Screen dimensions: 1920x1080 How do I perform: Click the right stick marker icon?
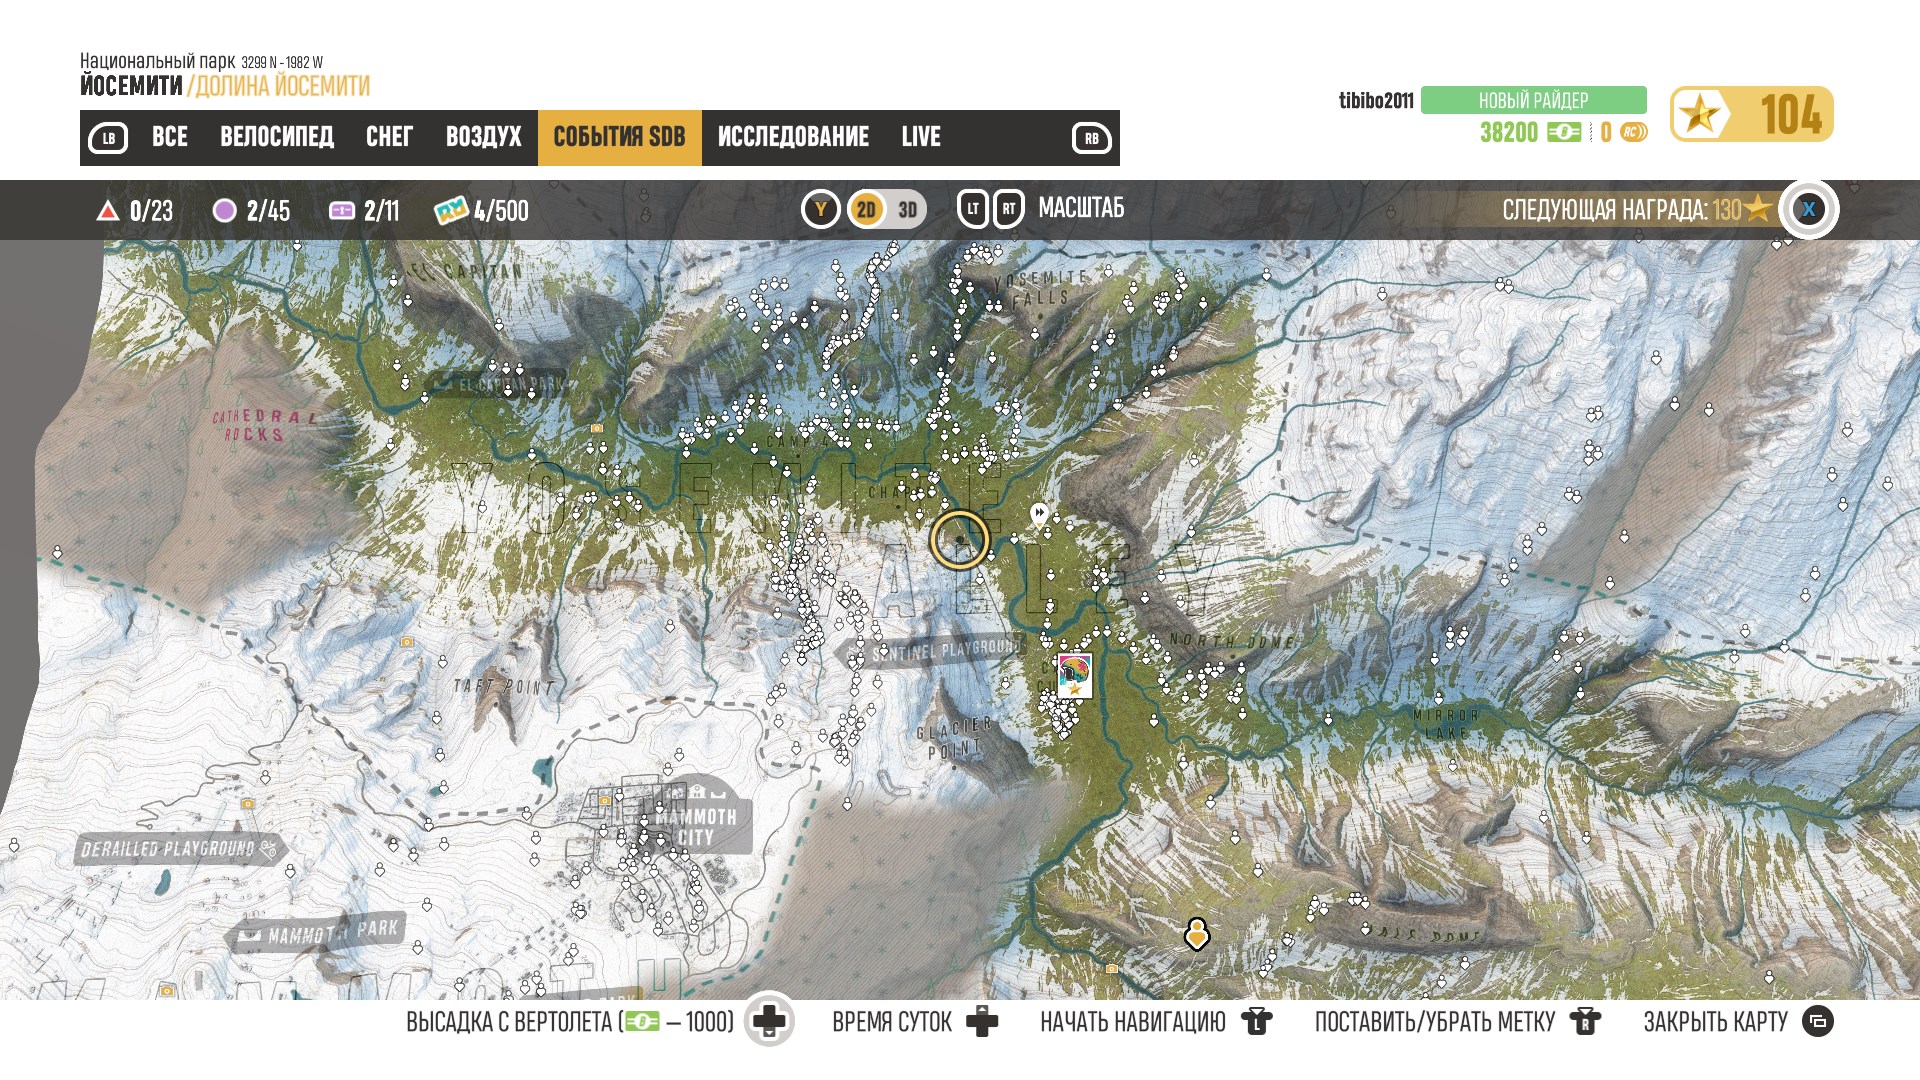[1586, 1021]
